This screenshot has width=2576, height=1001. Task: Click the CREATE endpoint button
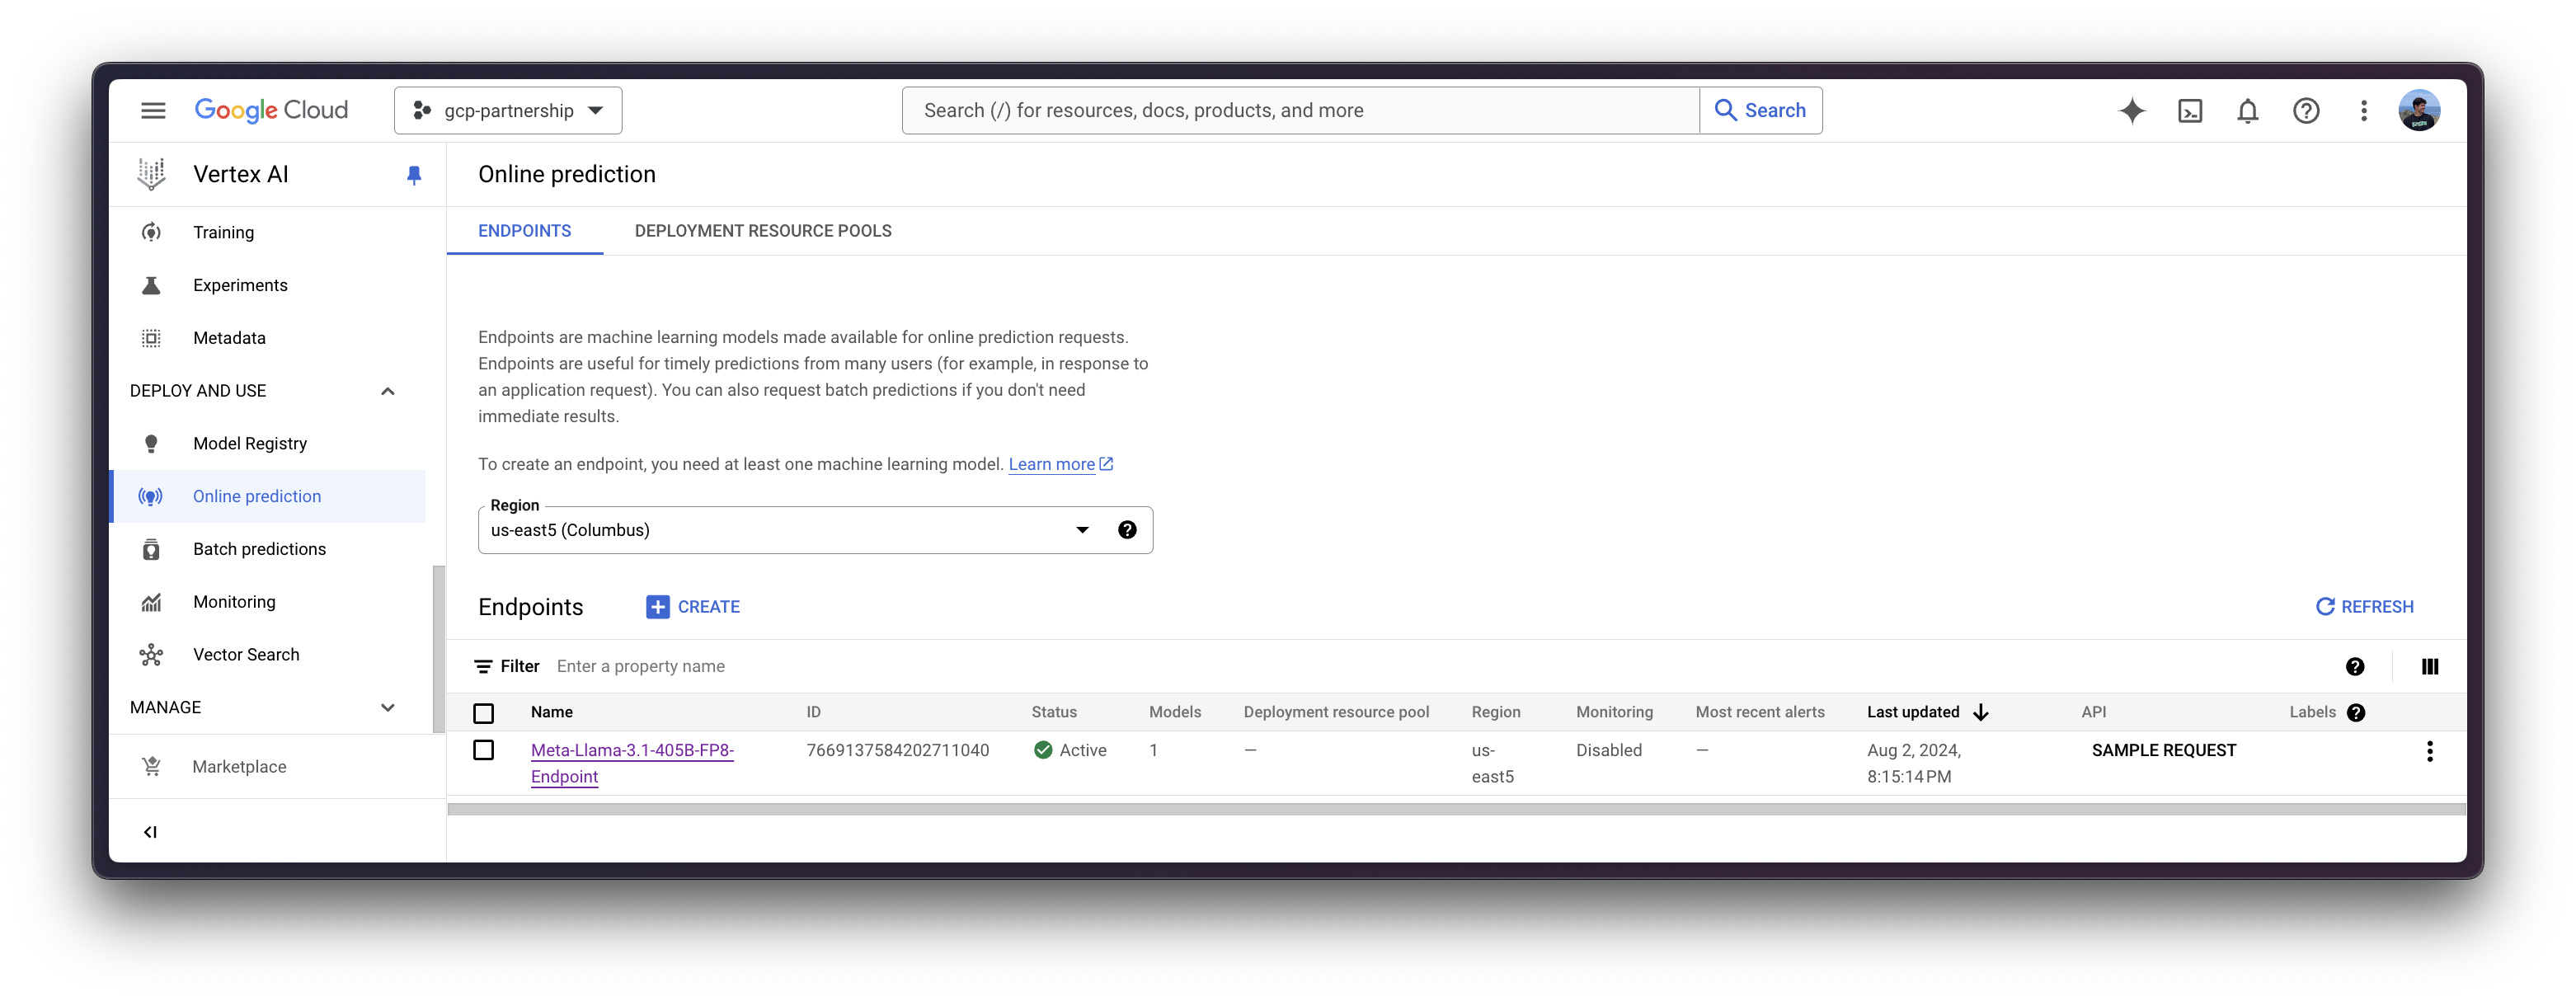click(x=692, y=607)
